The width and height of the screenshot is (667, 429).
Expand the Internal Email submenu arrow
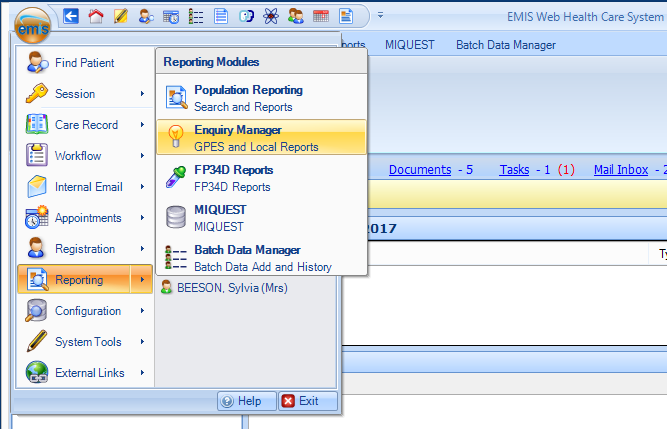pos(143,187)
